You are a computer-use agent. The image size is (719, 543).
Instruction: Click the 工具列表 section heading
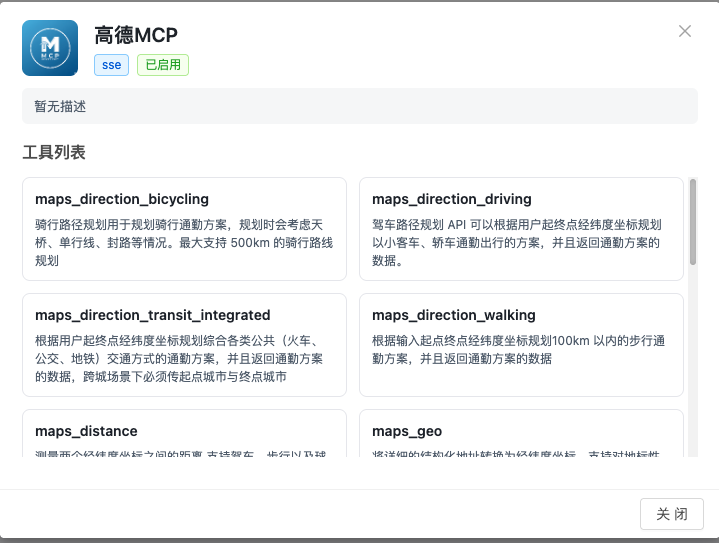(54, 152)
